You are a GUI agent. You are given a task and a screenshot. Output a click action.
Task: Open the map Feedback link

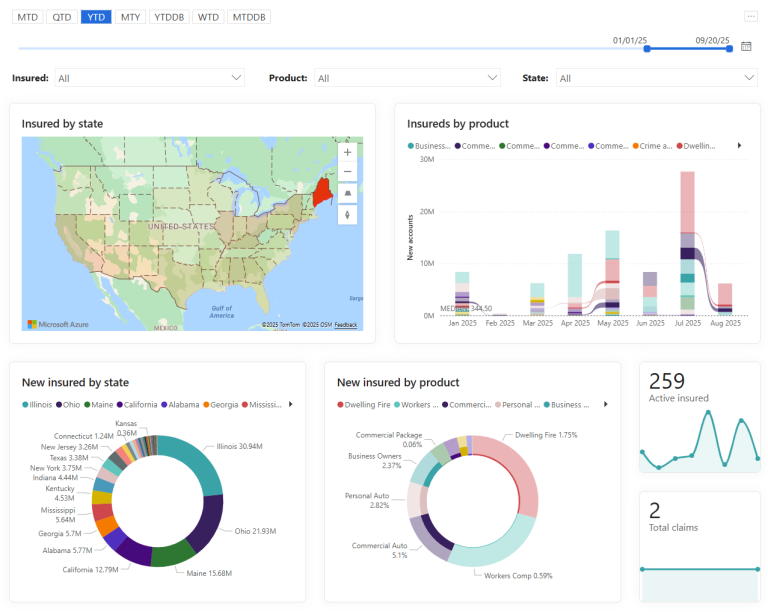(x=346, y=325)
